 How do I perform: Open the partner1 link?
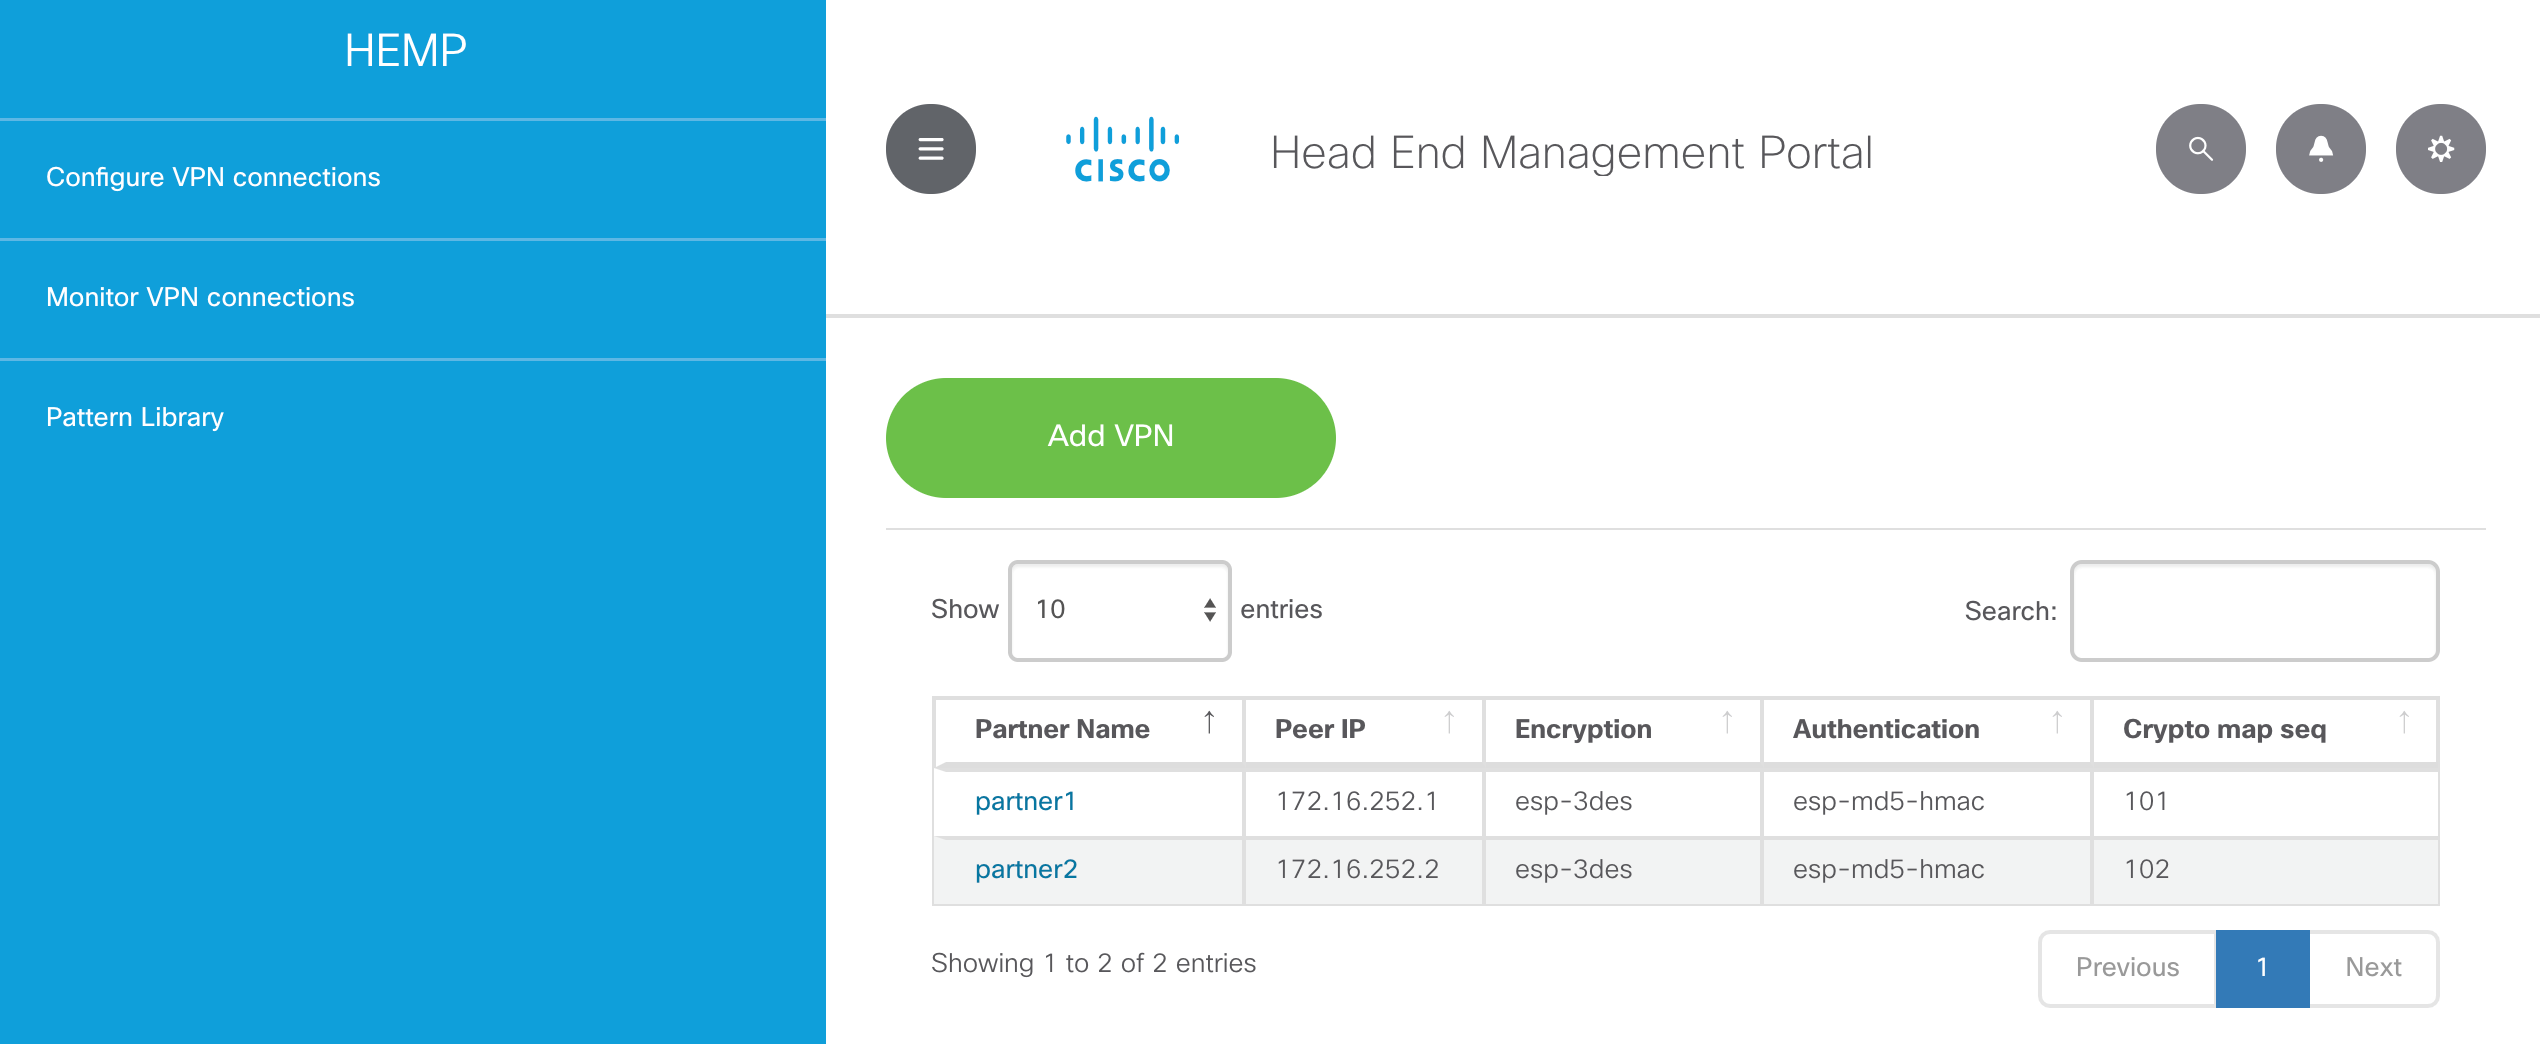(x=1025, y=801)
